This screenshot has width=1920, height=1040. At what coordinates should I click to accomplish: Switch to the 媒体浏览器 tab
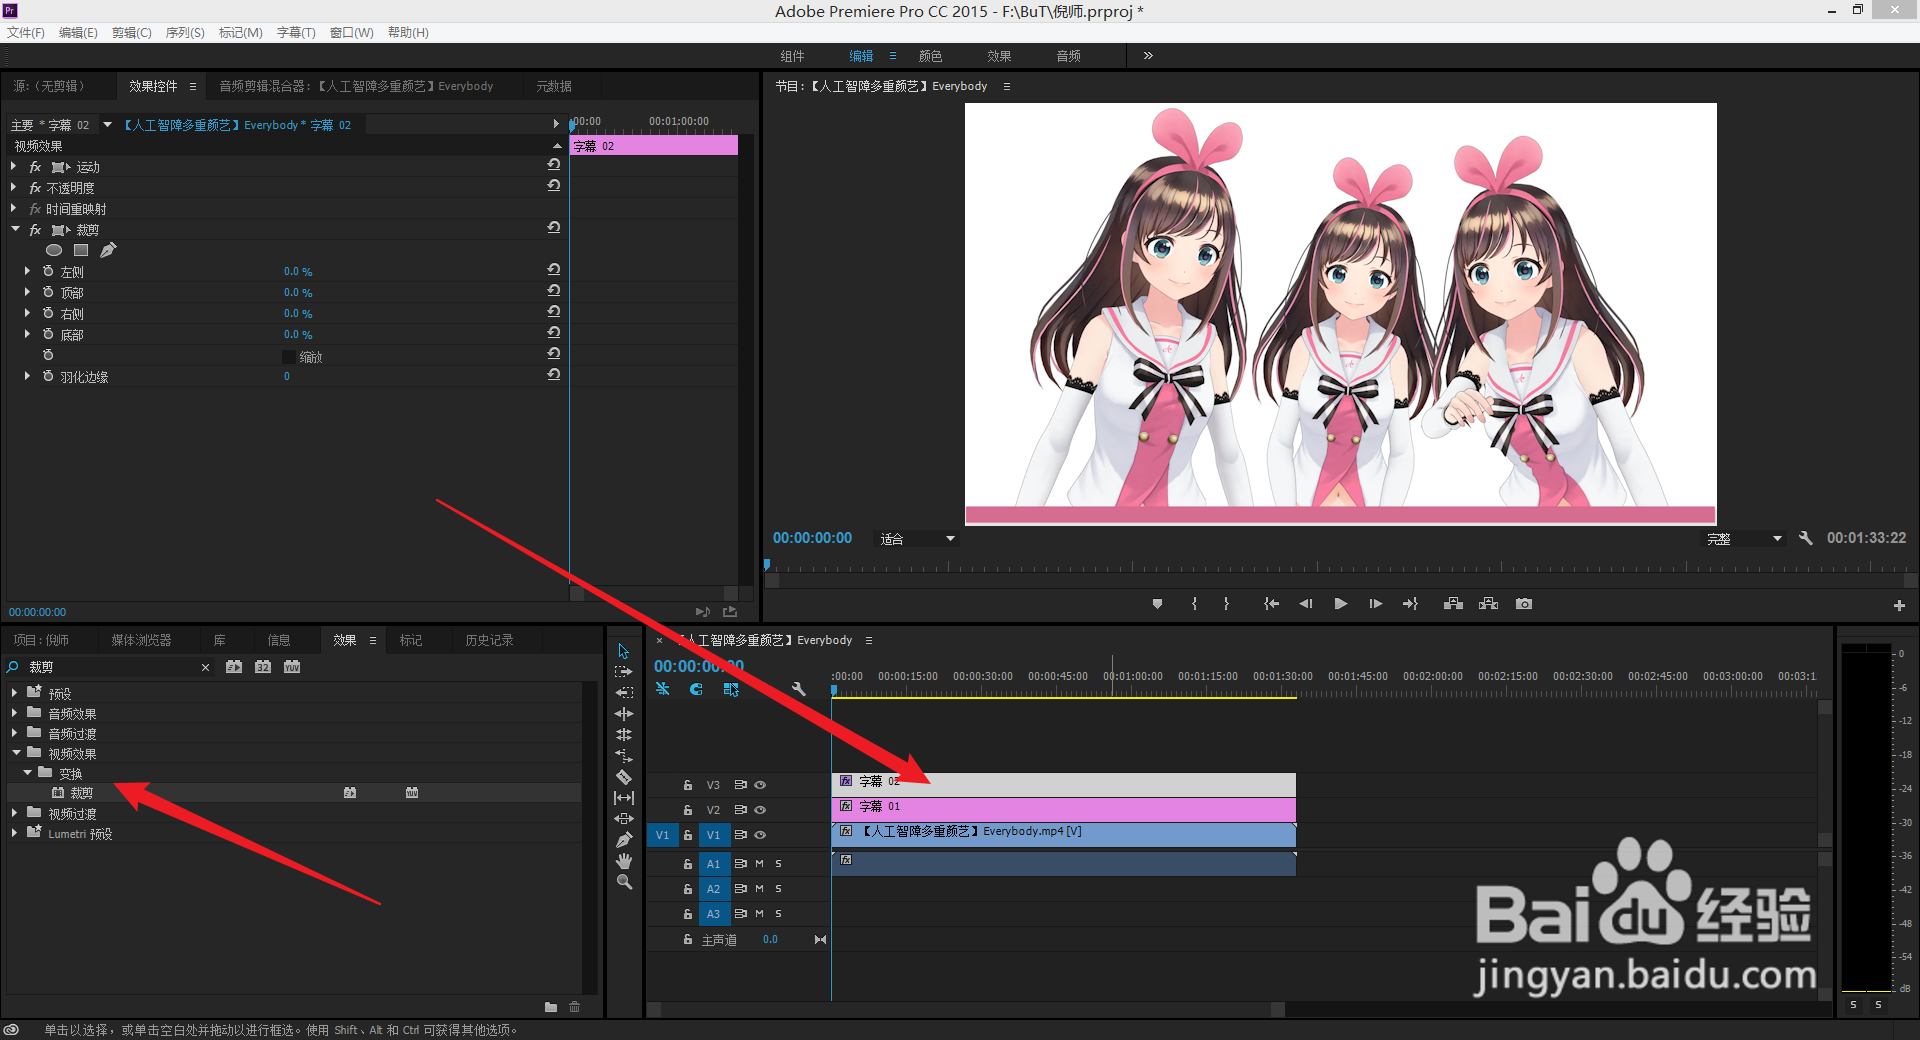click(x=141, y=640)
